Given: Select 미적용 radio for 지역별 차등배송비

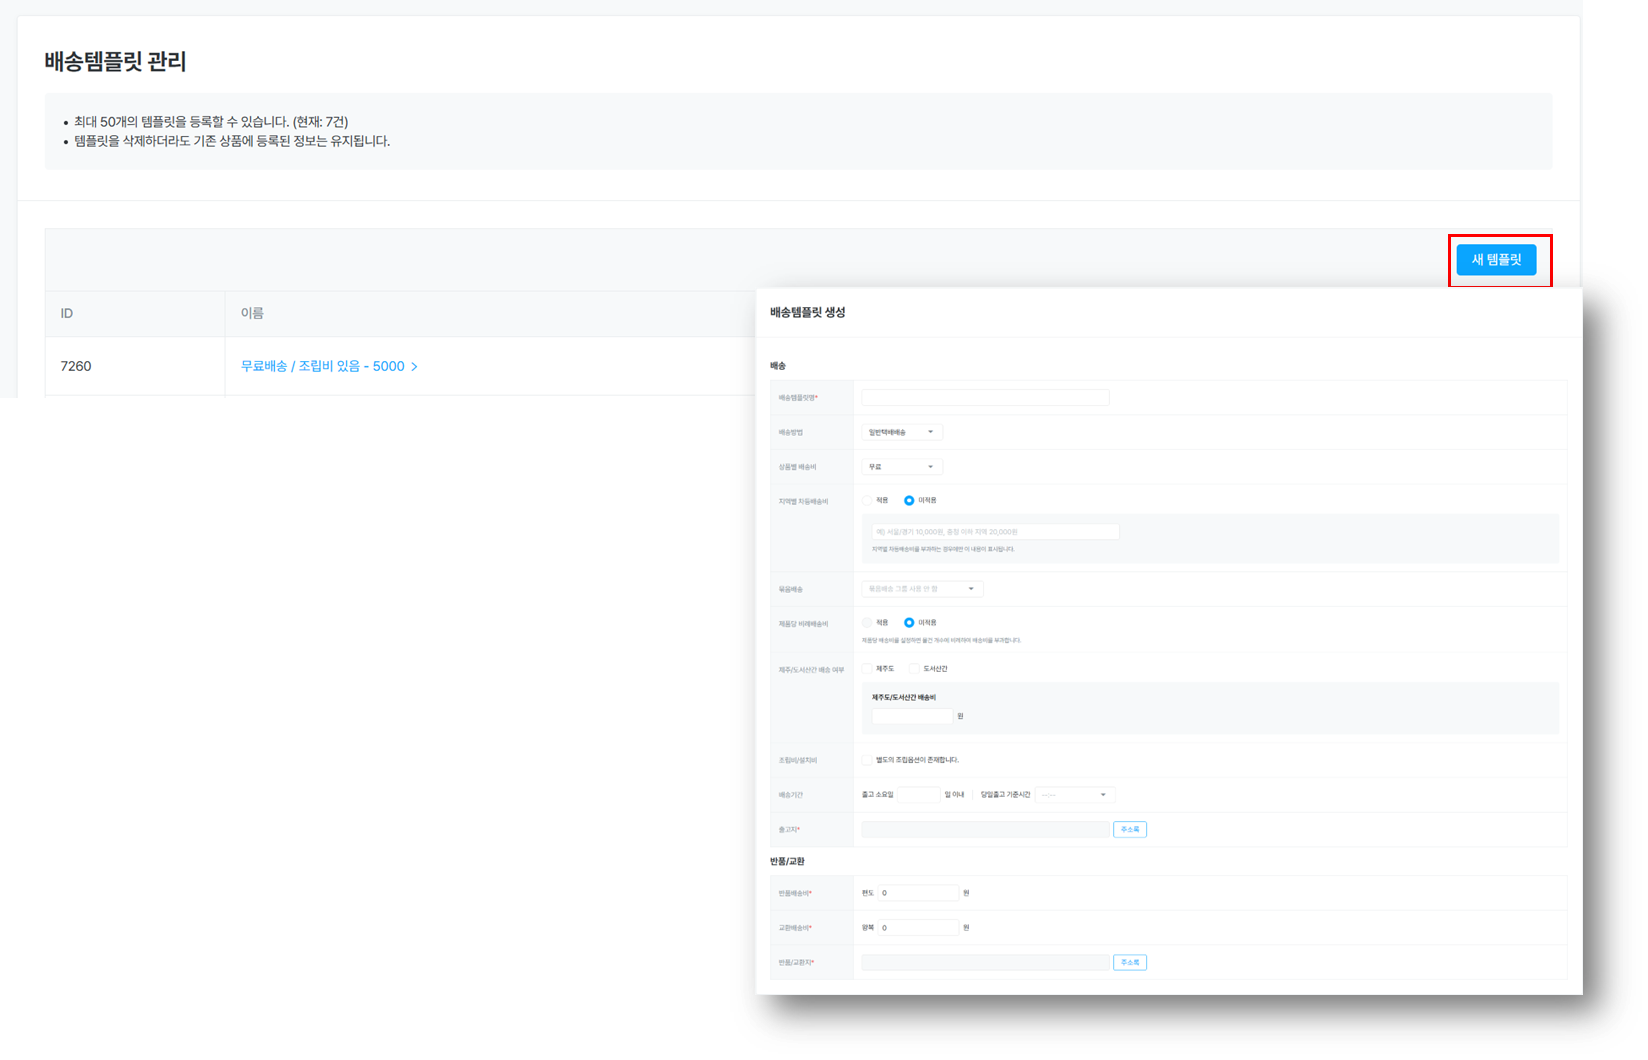Looking at the screenshot, I should coord(909,500).
